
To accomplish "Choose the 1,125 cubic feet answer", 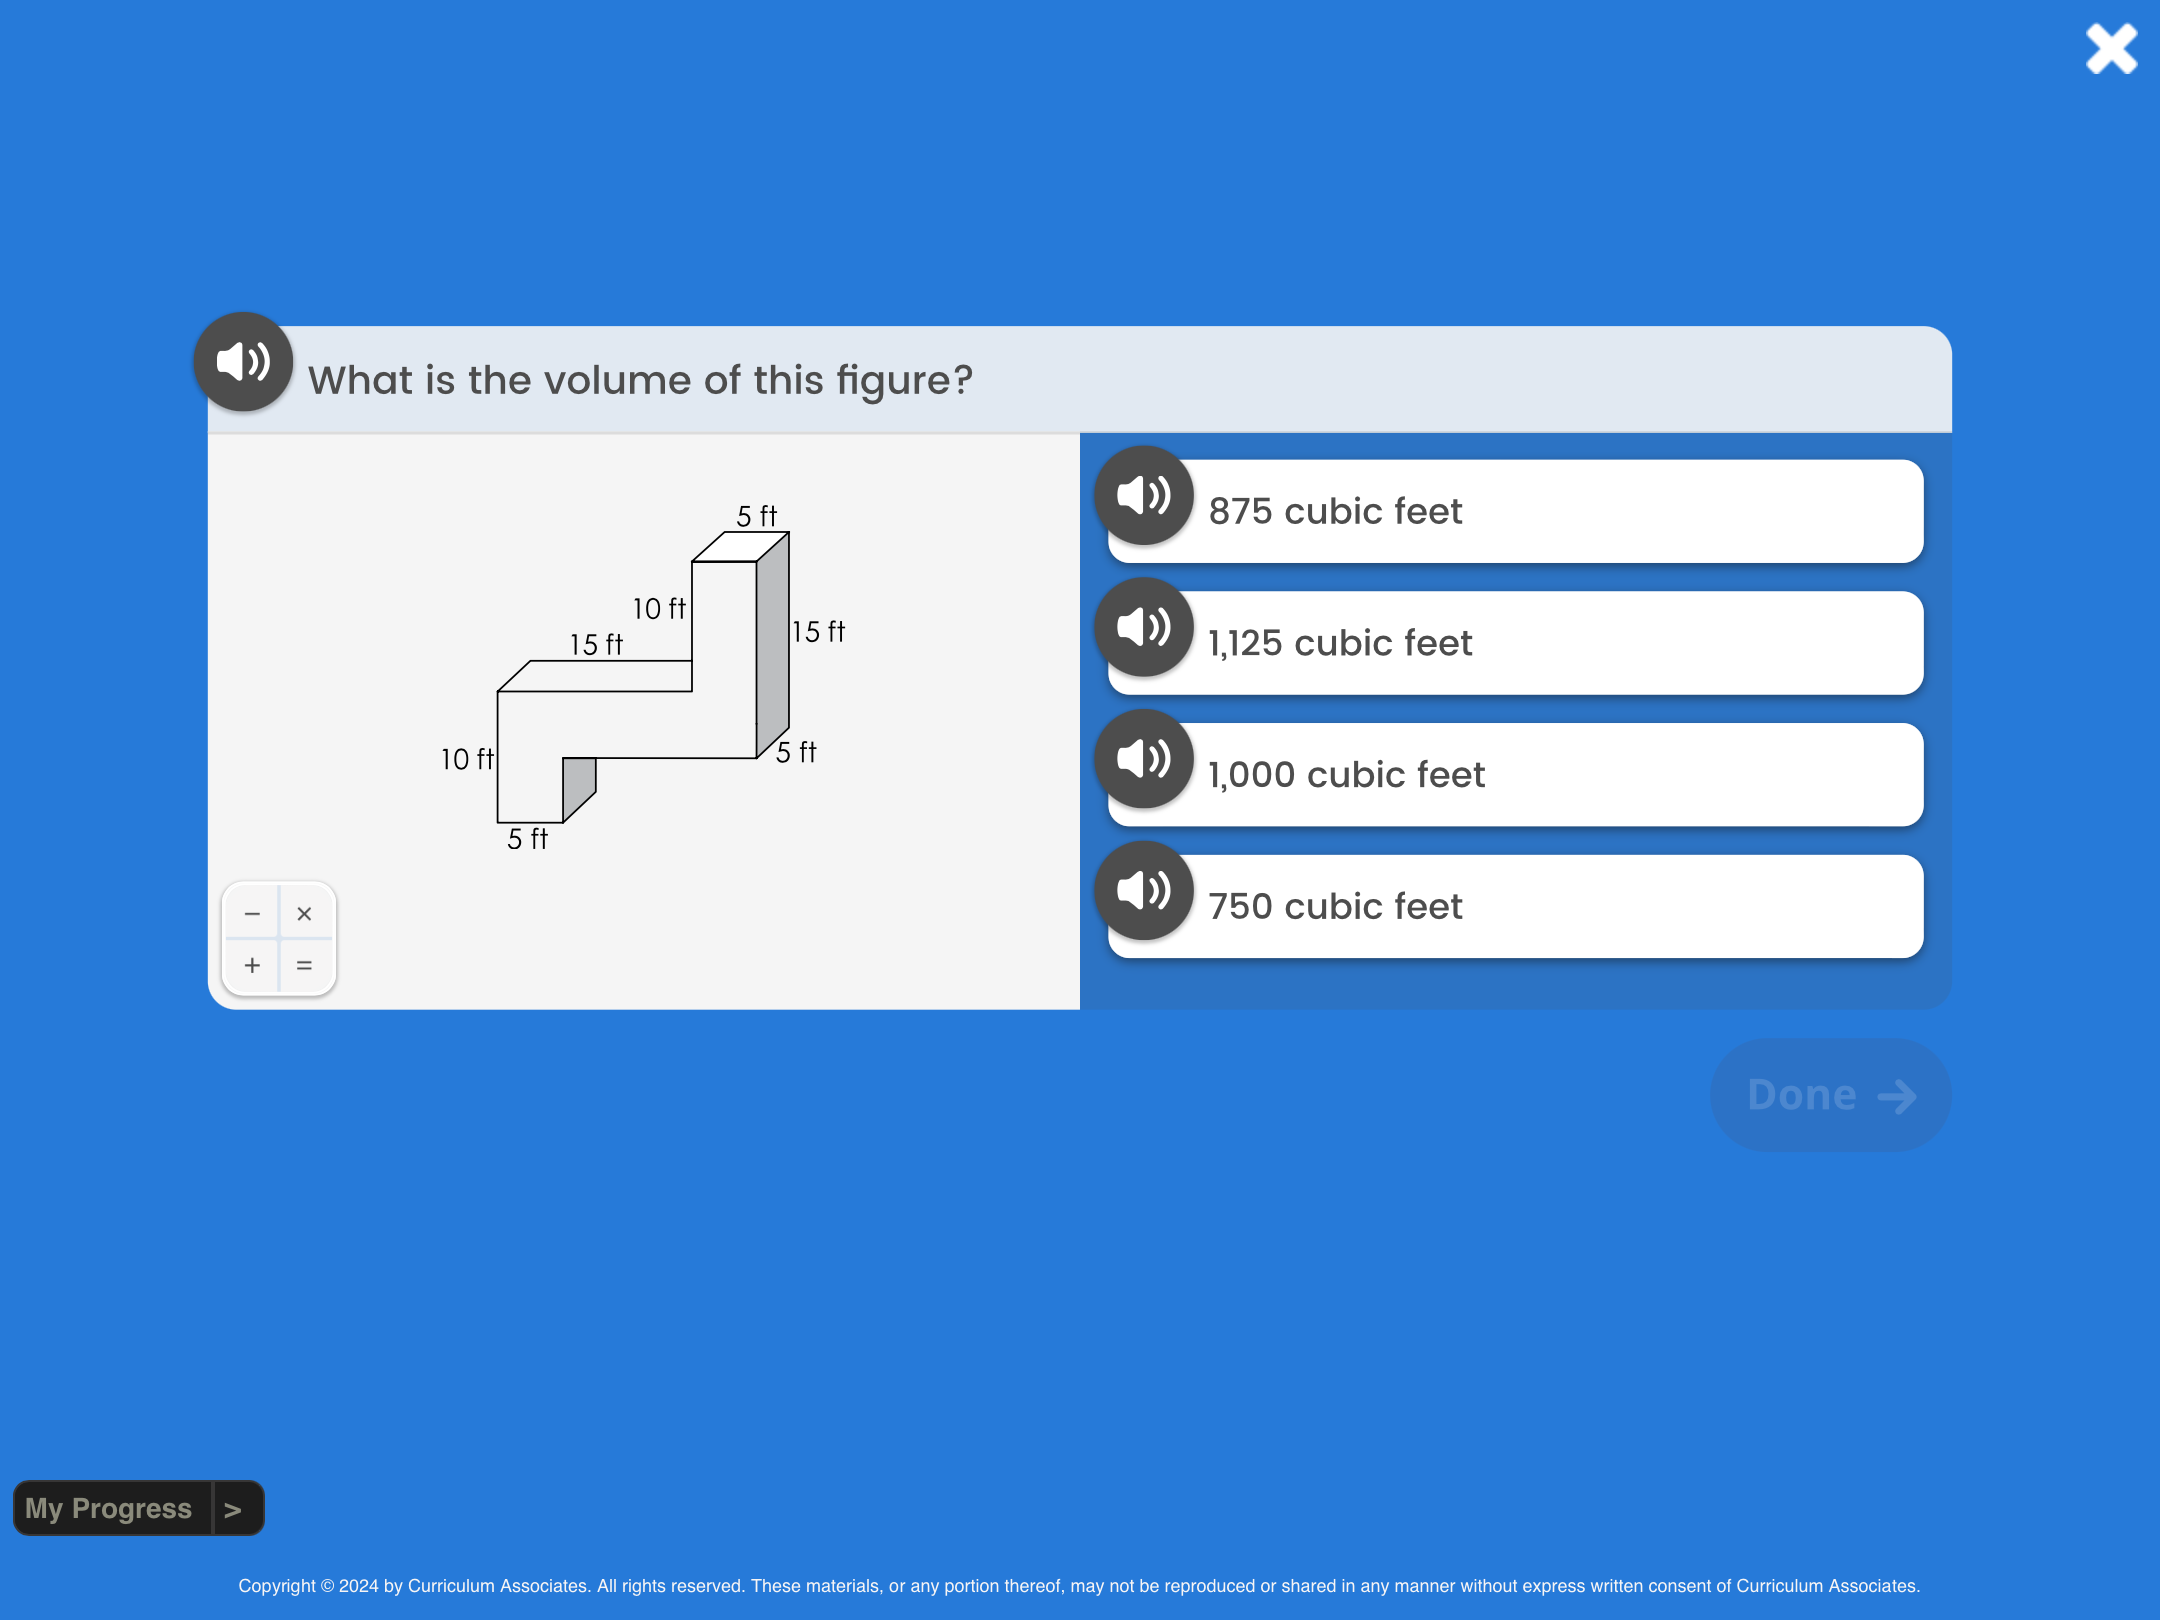I will [1515, 643].
